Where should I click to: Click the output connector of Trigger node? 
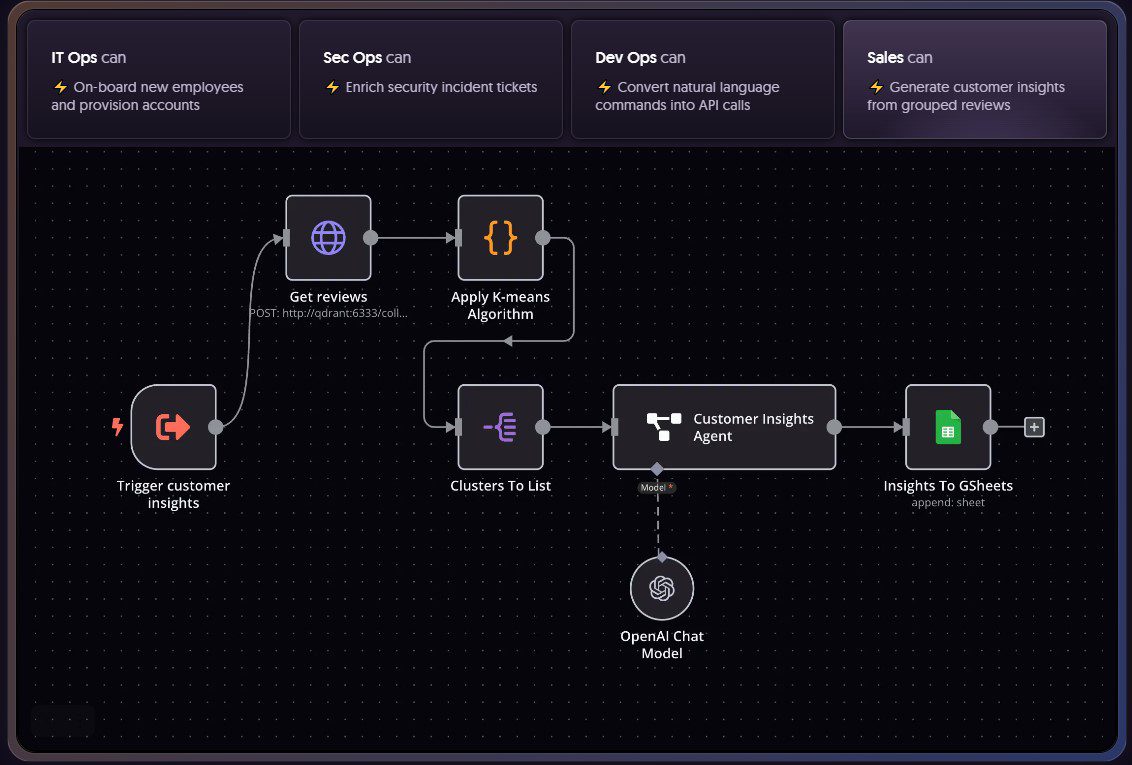(215, 427)
